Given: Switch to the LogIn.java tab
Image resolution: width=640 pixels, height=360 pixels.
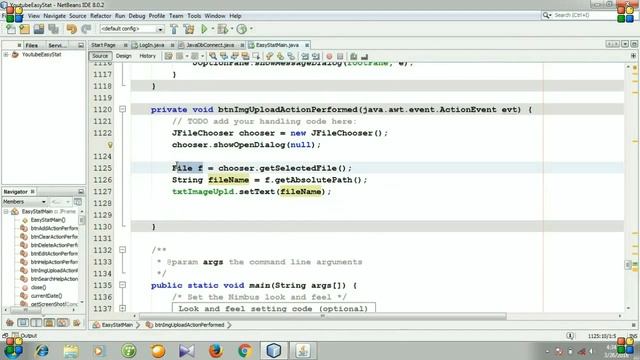Looking at the screenshot, I should point(151,45).
